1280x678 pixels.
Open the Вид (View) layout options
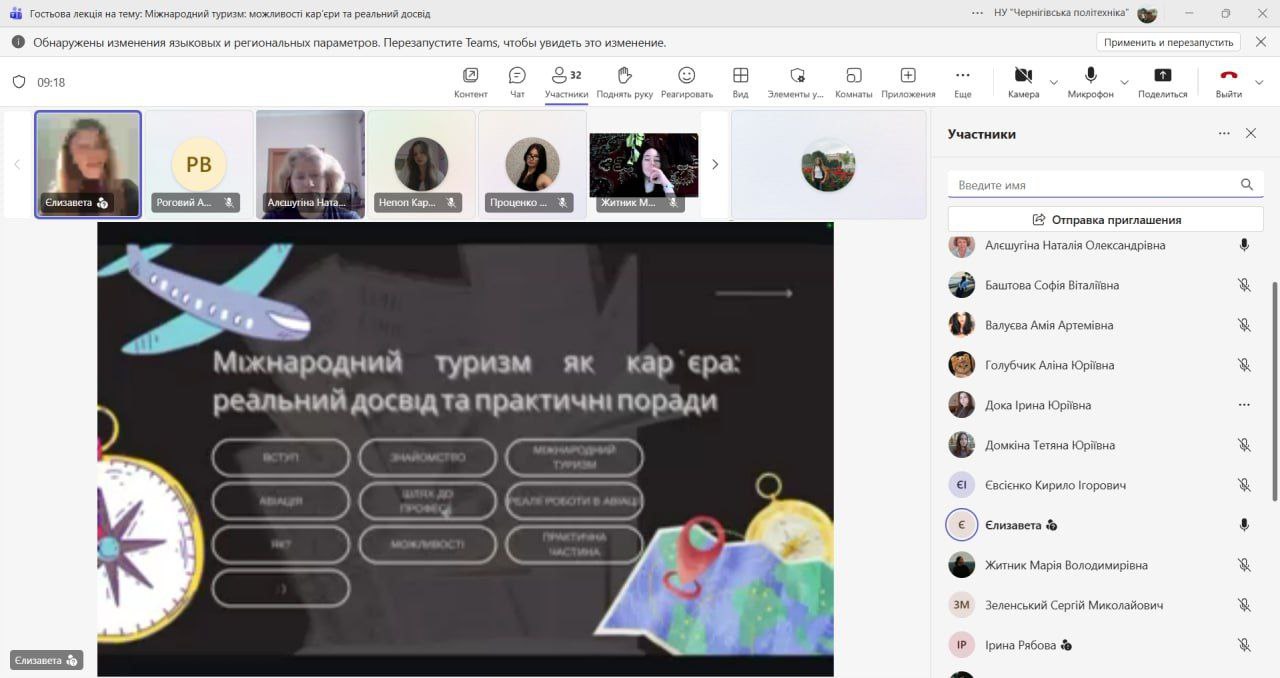pos(740,76)
